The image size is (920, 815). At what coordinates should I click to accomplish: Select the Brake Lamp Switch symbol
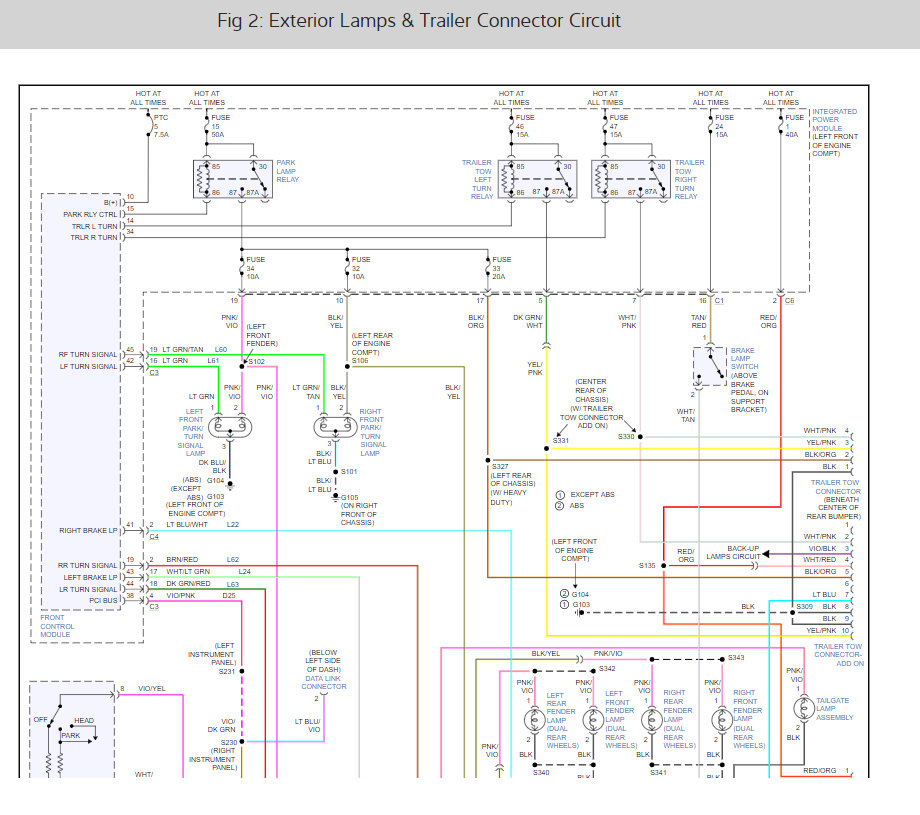pyautogui.click(x=710, y=367)
